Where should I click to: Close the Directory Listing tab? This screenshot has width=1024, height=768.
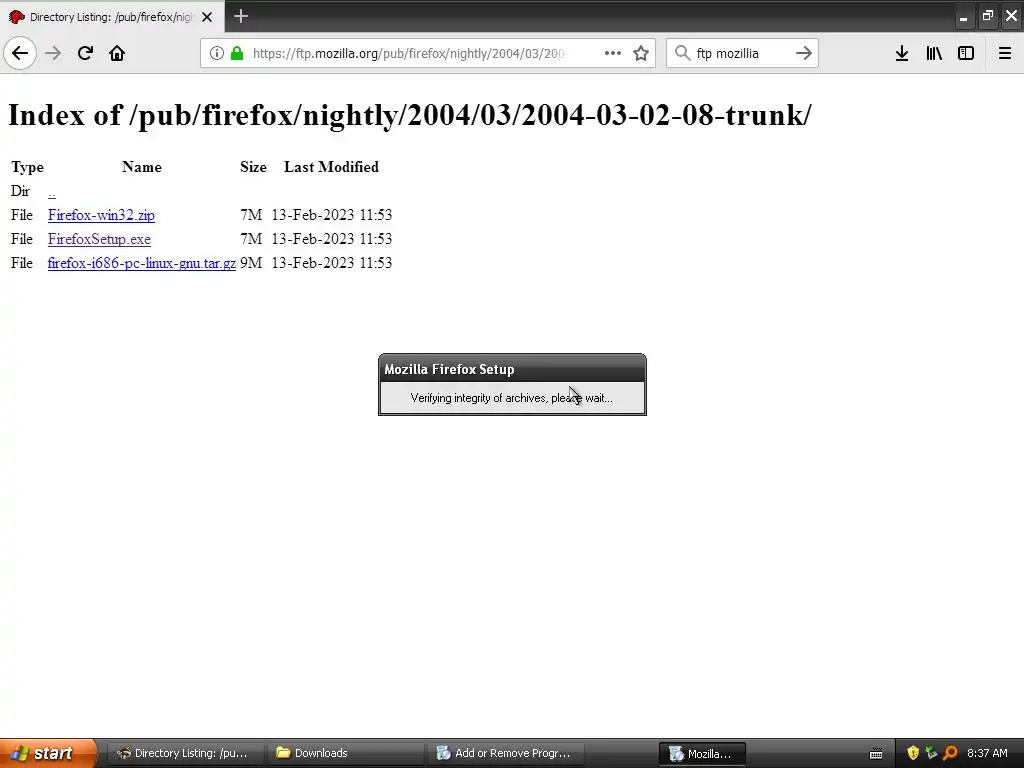[x=207, y=17]
